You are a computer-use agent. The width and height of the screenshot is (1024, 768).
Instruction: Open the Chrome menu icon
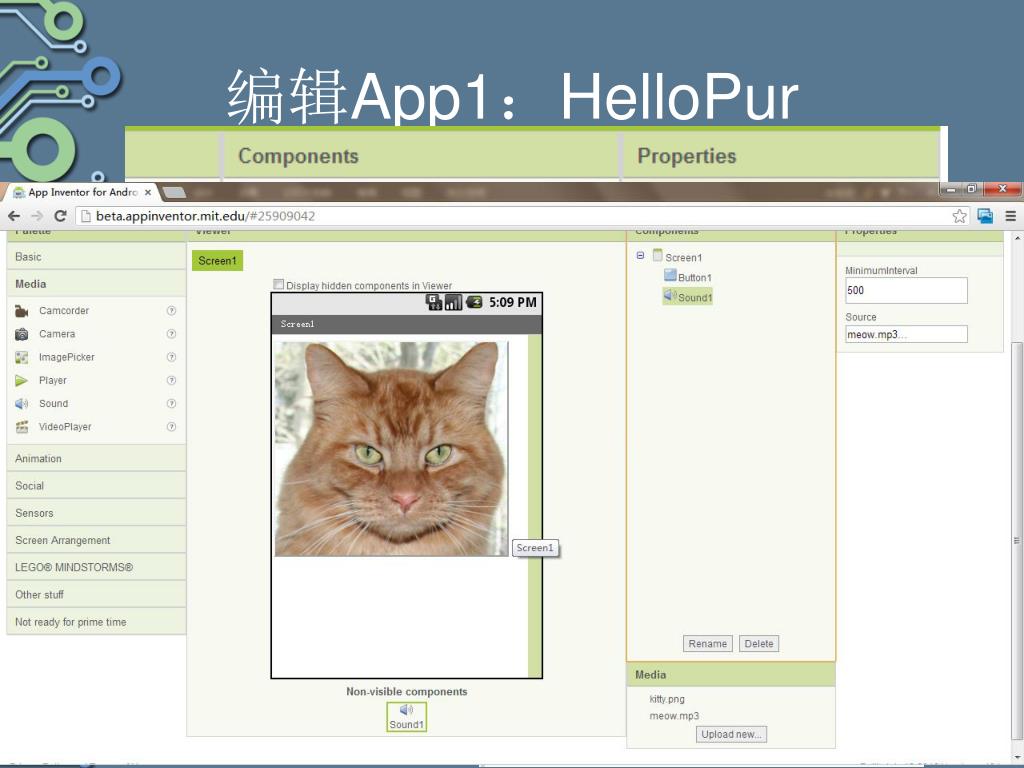click(x=1010, y=216)
